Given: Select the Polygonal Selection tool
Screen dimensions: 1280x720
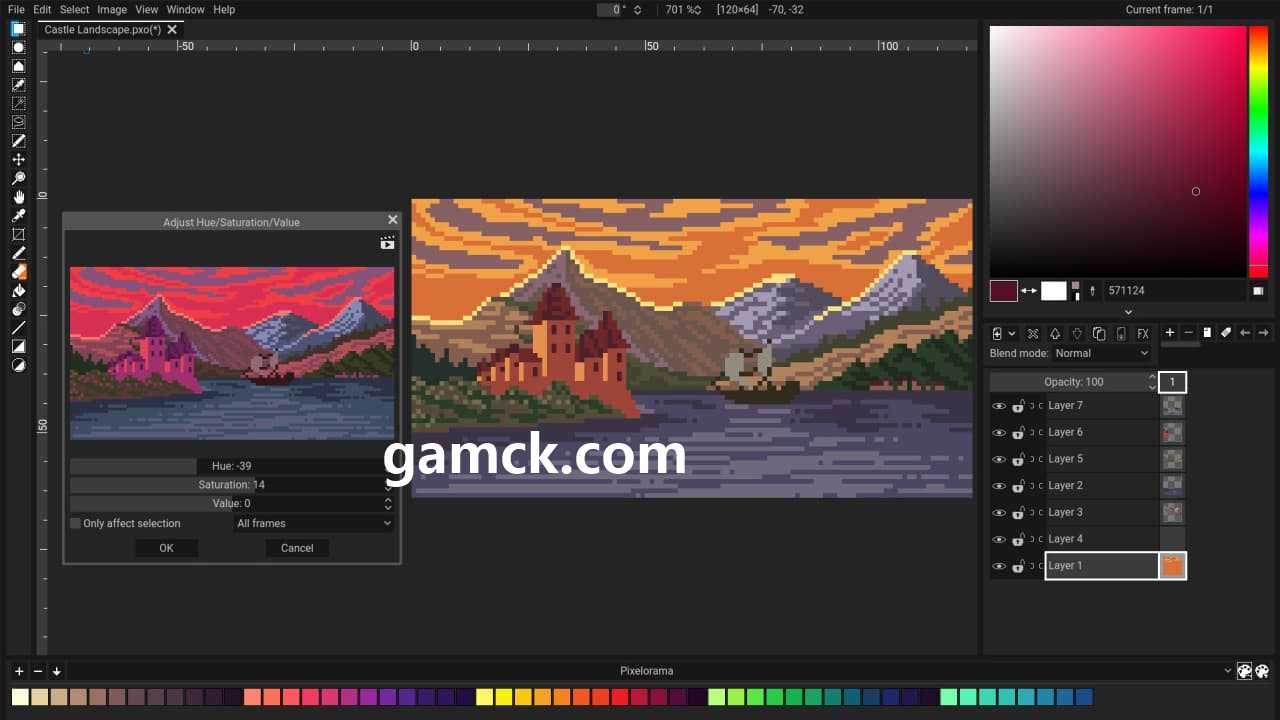Looking at the screenshot, I should click(x=18, y=66).
